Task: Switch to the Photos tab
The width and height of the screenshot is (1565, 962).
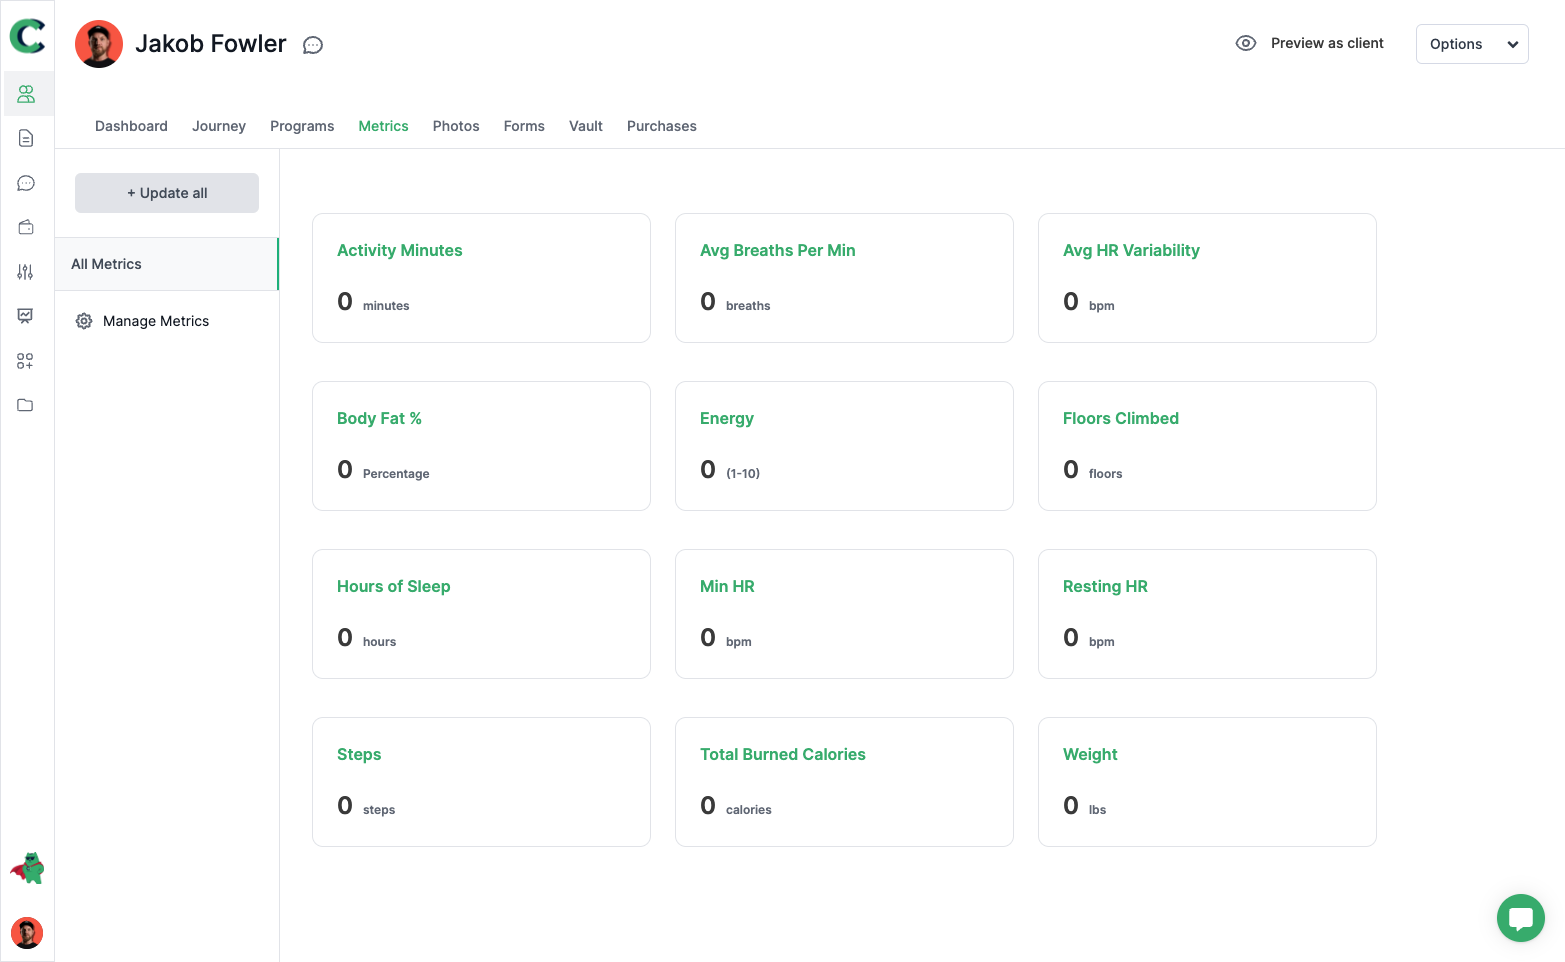Action: point(456,126)
